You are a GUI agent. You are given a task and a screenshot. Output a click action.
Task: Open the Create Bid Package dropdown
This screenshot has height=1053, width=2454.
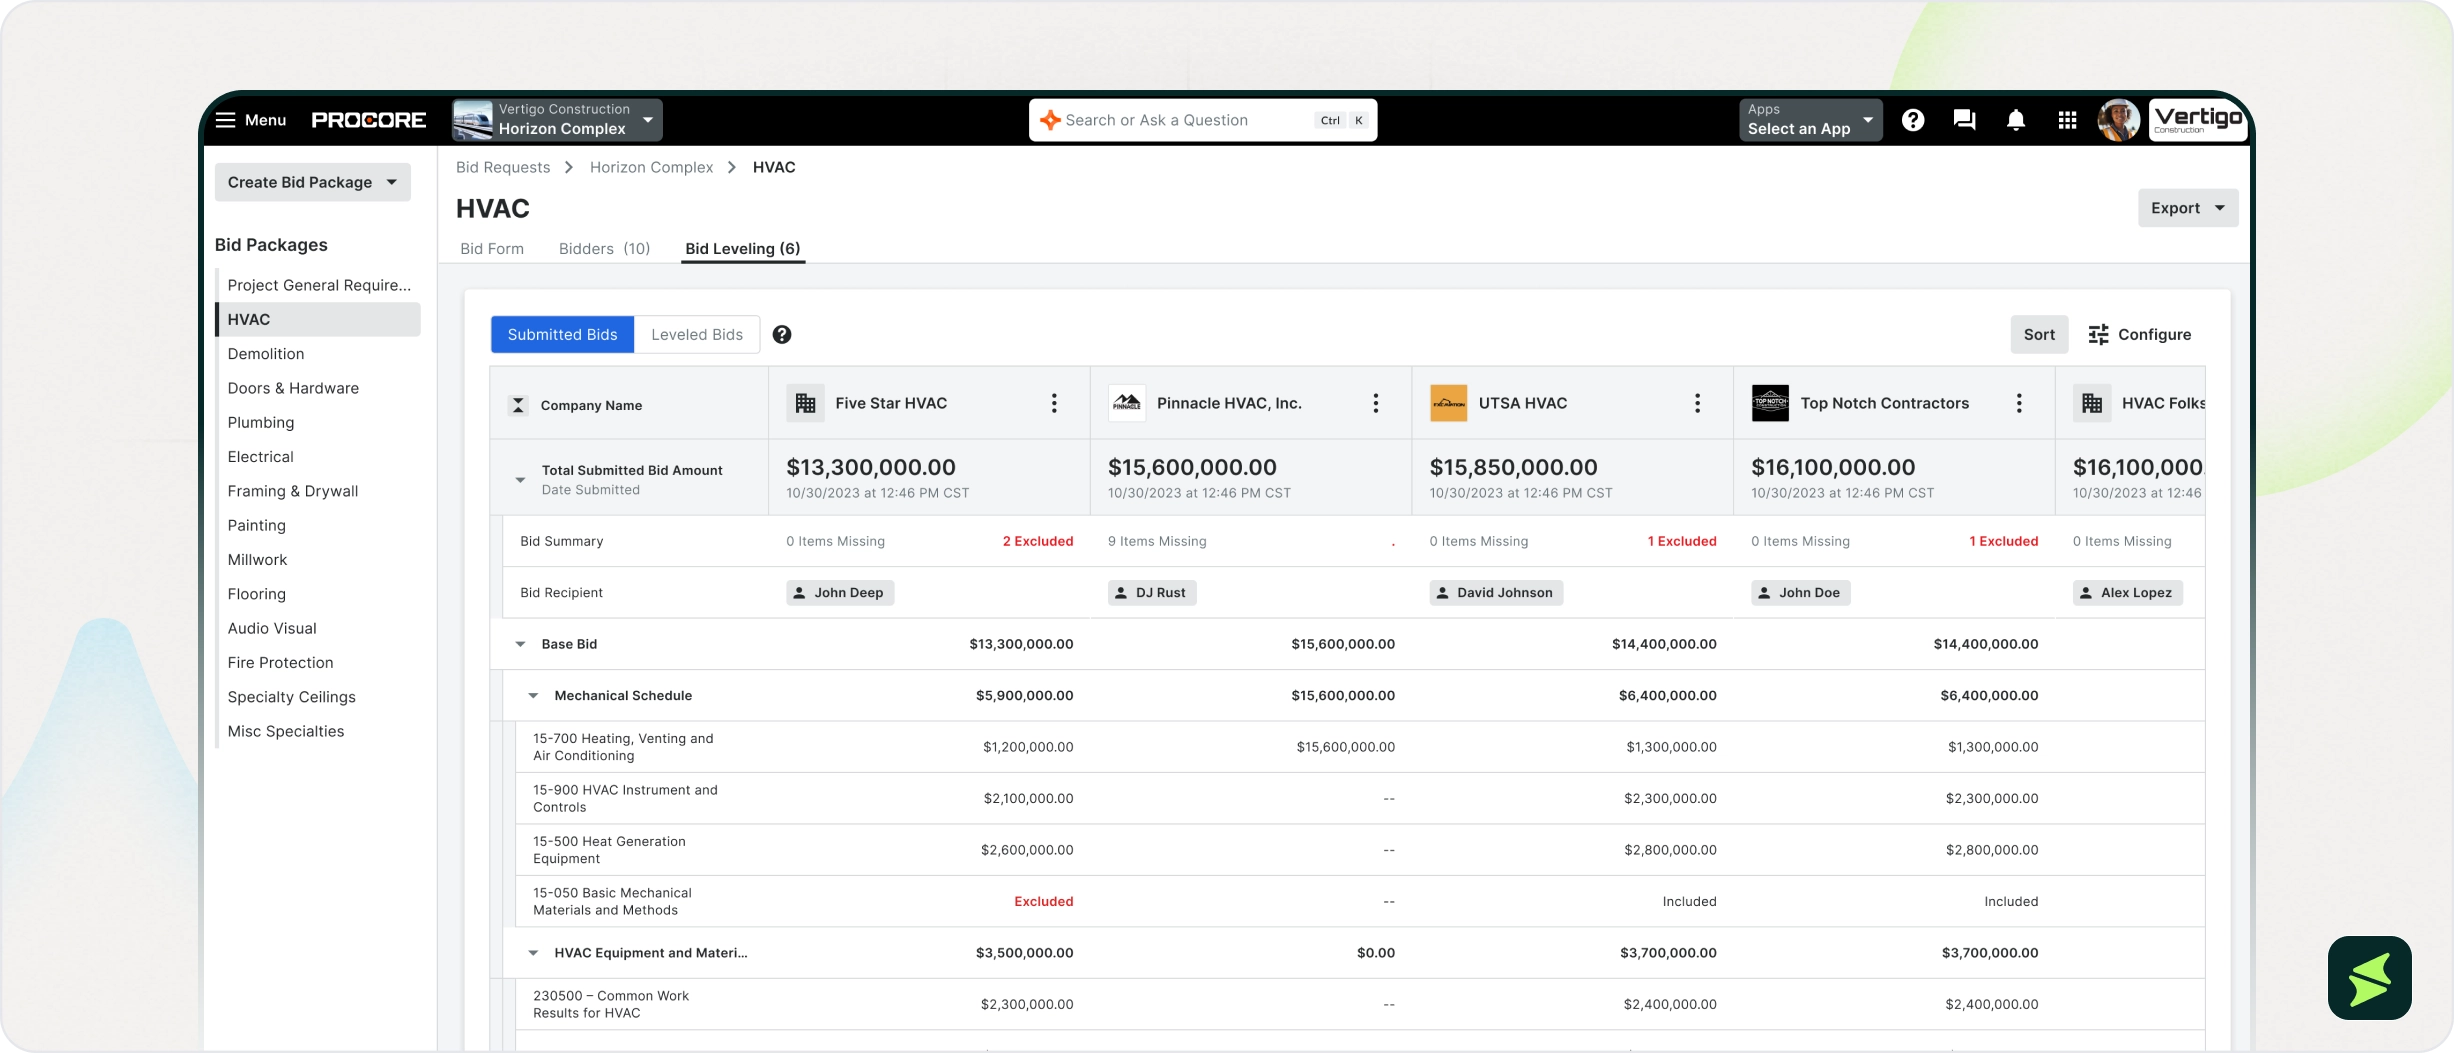point(313,182)
